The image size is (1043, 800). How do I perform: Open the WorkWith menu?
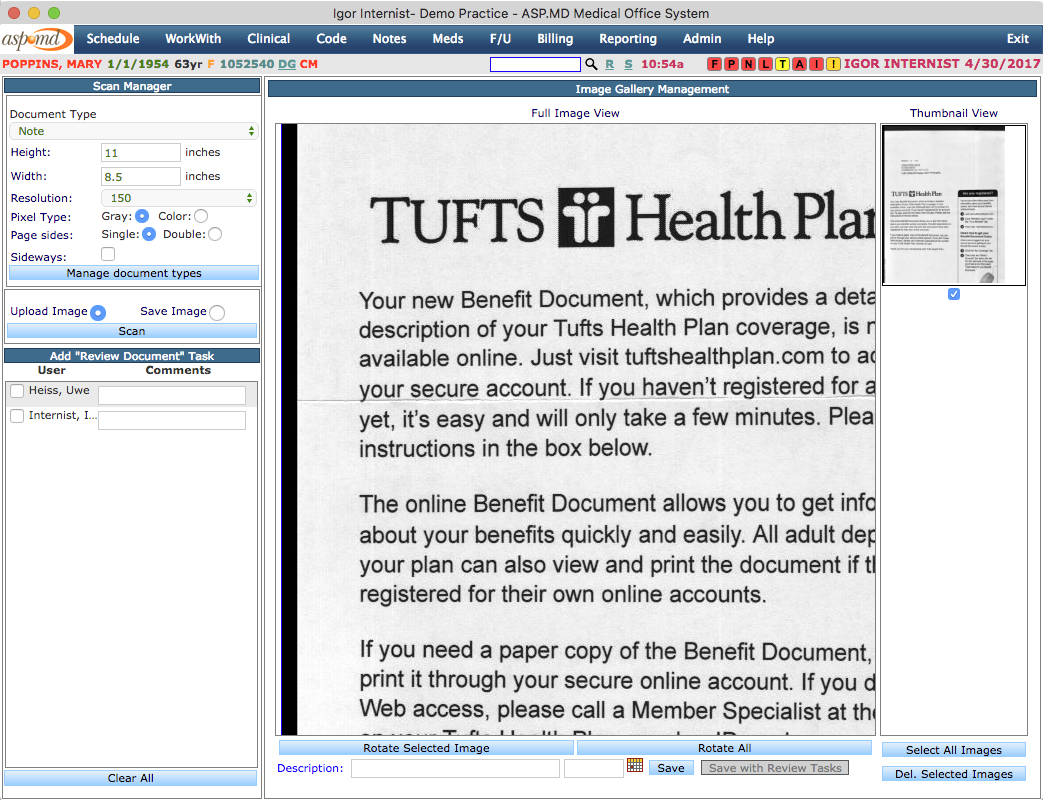(x=193, y=39)
